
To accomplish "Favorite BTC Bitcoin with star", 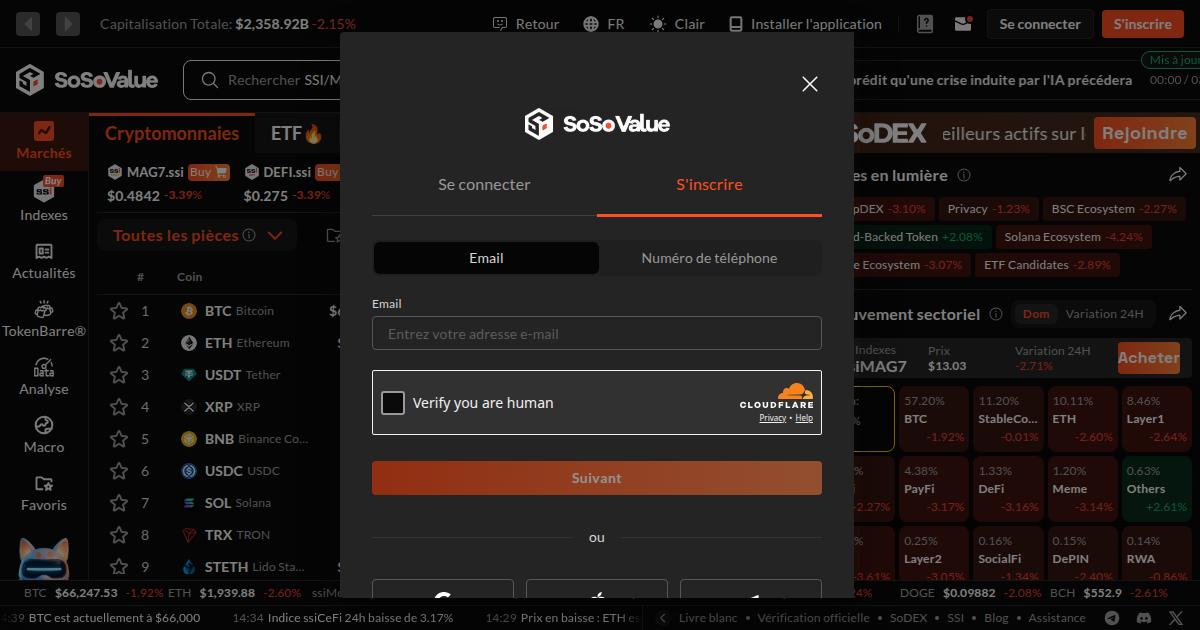I will 119,311.
